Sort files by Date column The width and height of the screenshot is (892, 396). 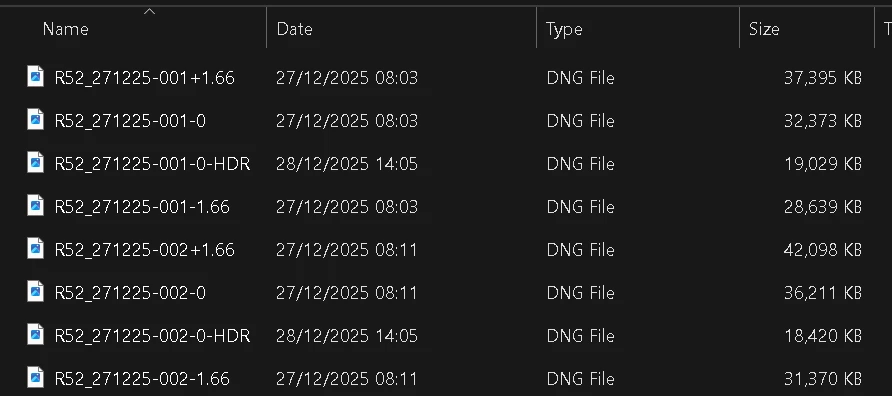click(x=294, y=29)
